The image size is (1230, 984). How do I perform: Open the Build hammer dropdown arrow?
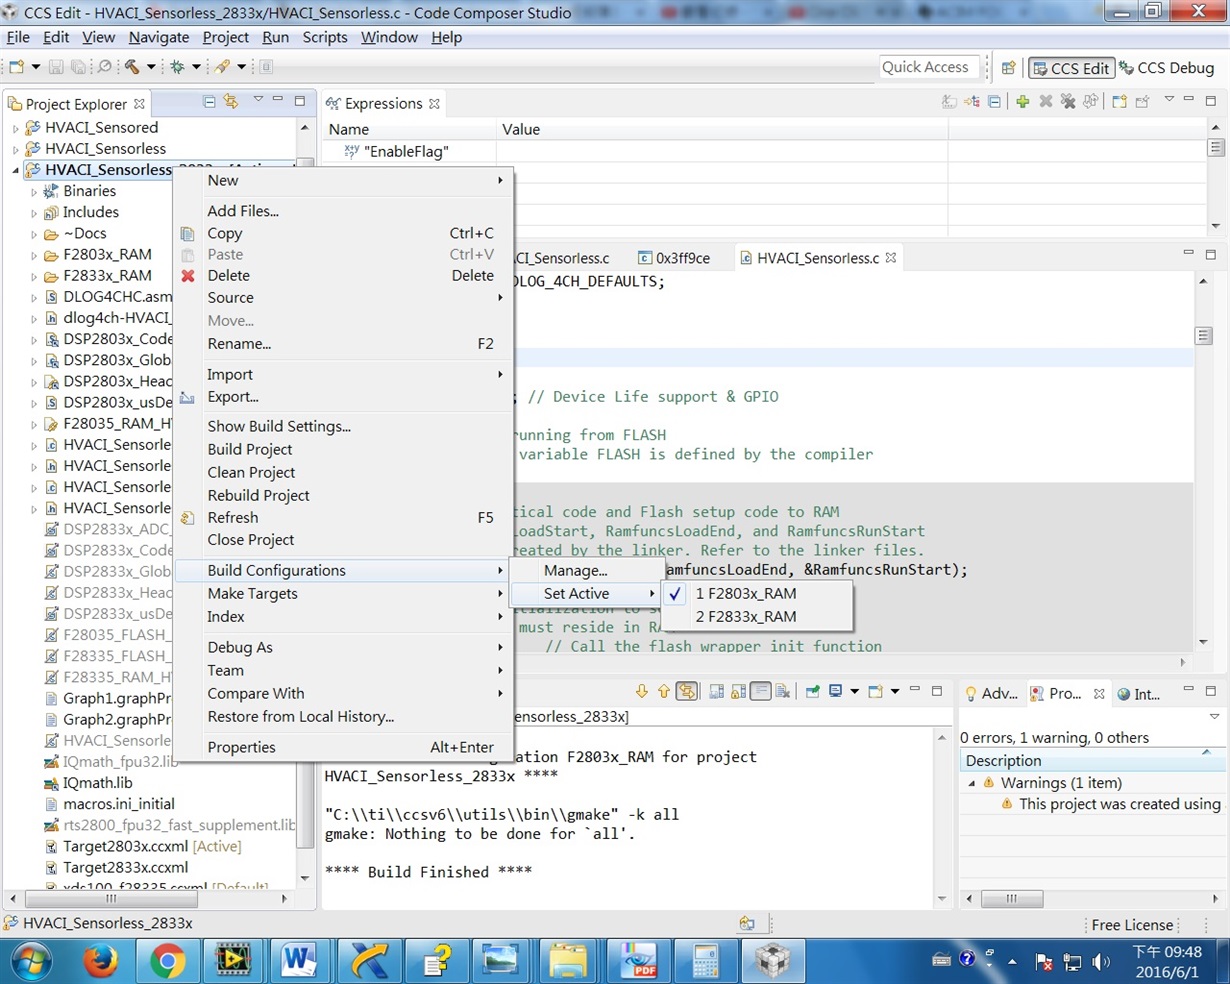point(151,67)
